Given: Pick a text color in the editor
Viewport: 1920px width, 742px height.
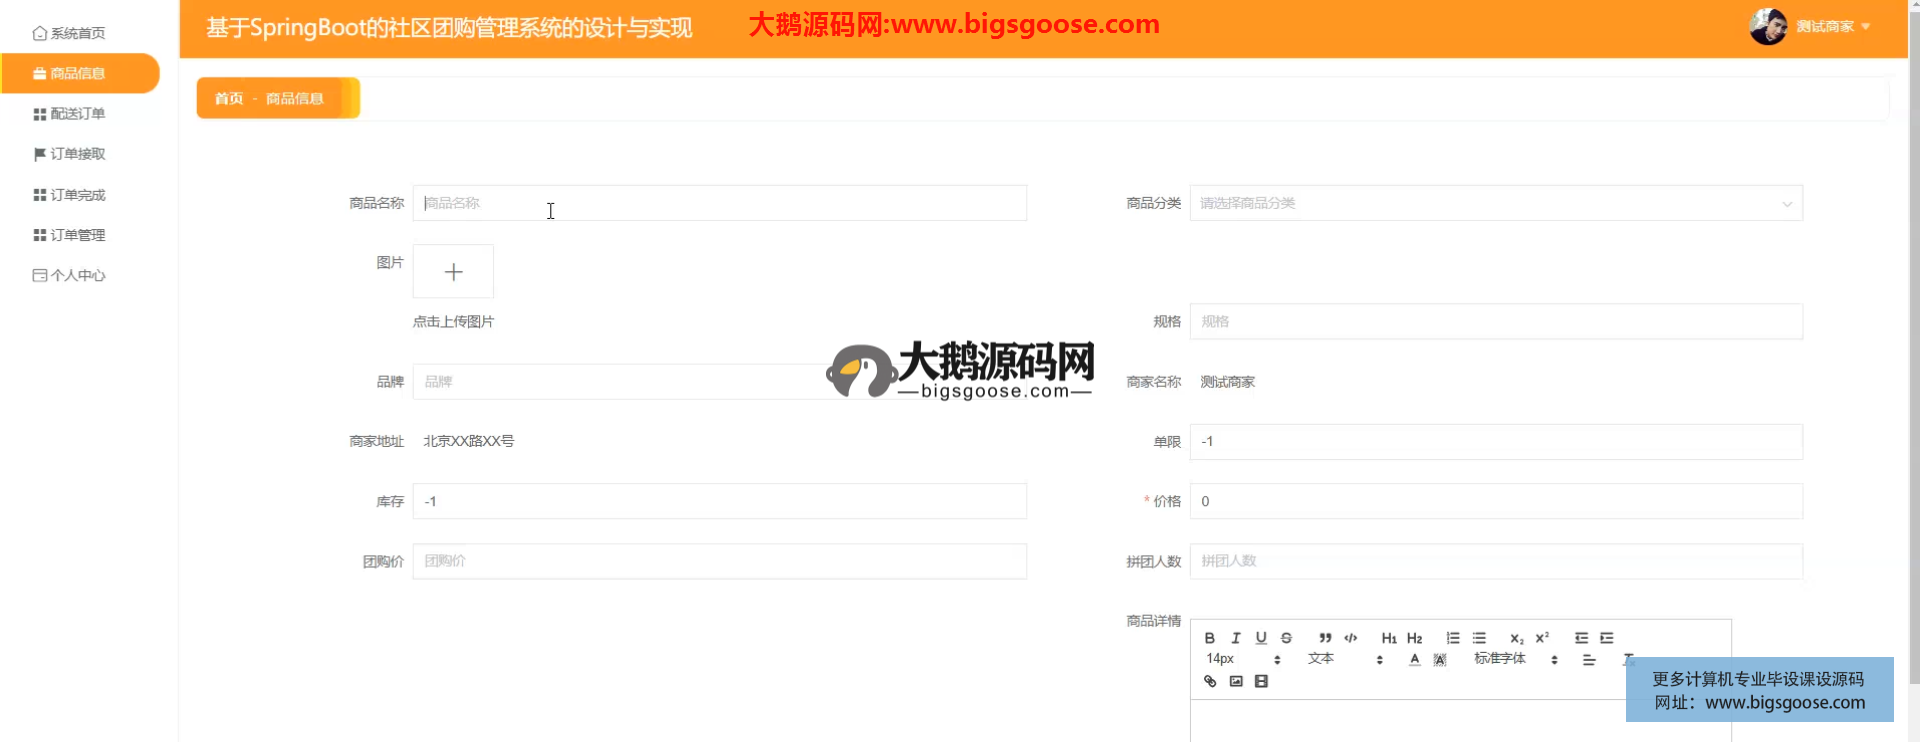Looking at the screenshot, I should pos(1414,659).
